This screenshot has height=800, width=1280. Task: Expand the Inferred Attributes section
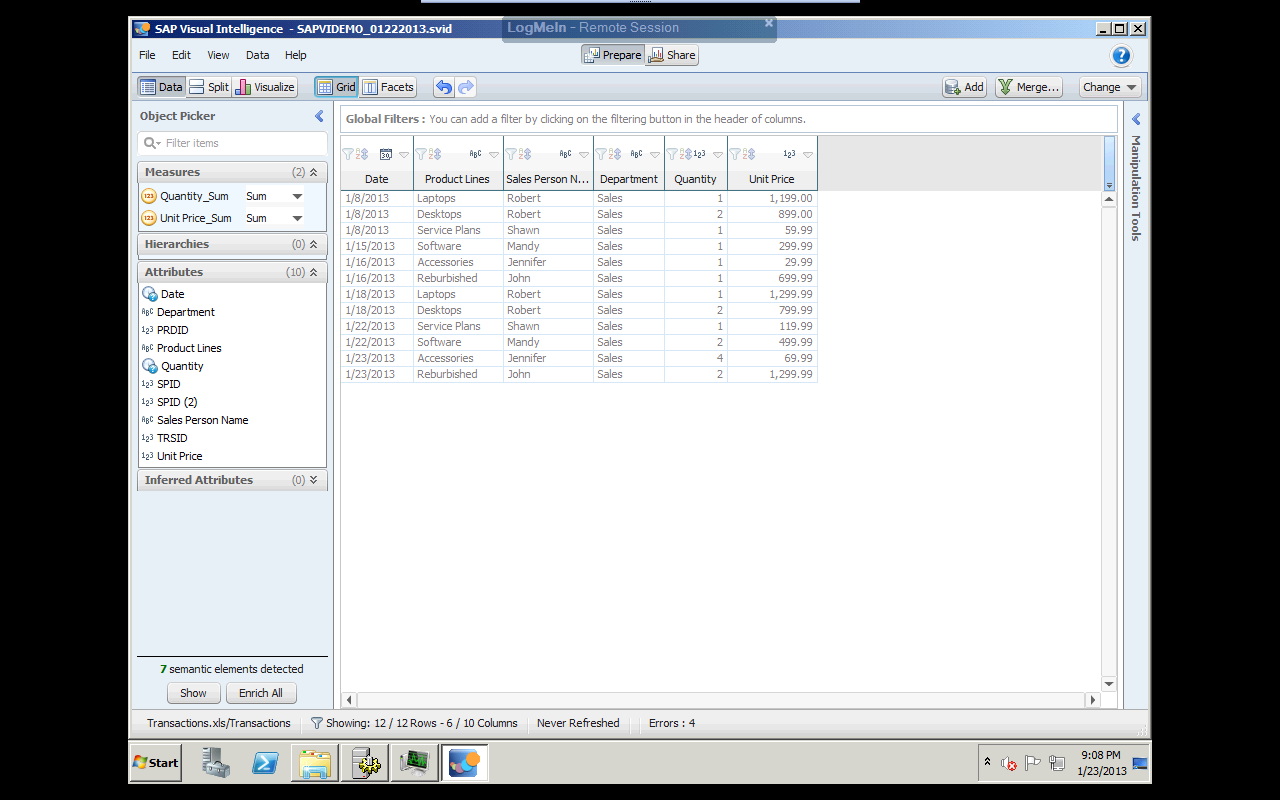point(313,480)
